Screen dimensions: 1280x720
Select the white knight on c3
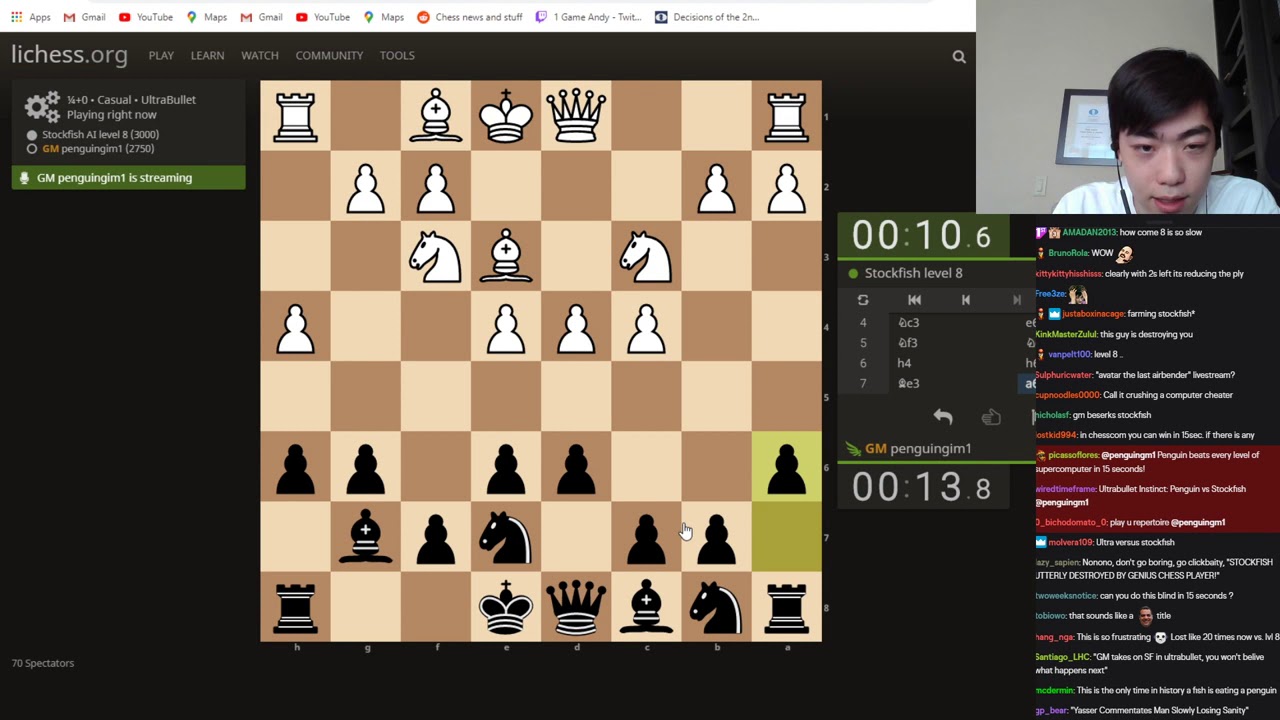pyautogui.click(x=646, y=256)
